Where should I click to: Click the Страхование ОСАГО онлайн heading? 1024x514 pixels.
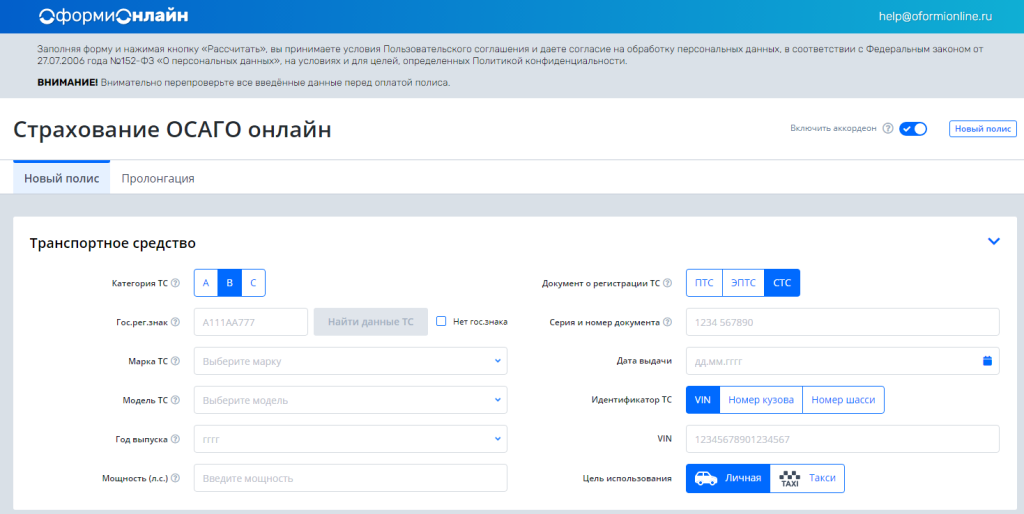coord(172,129)
